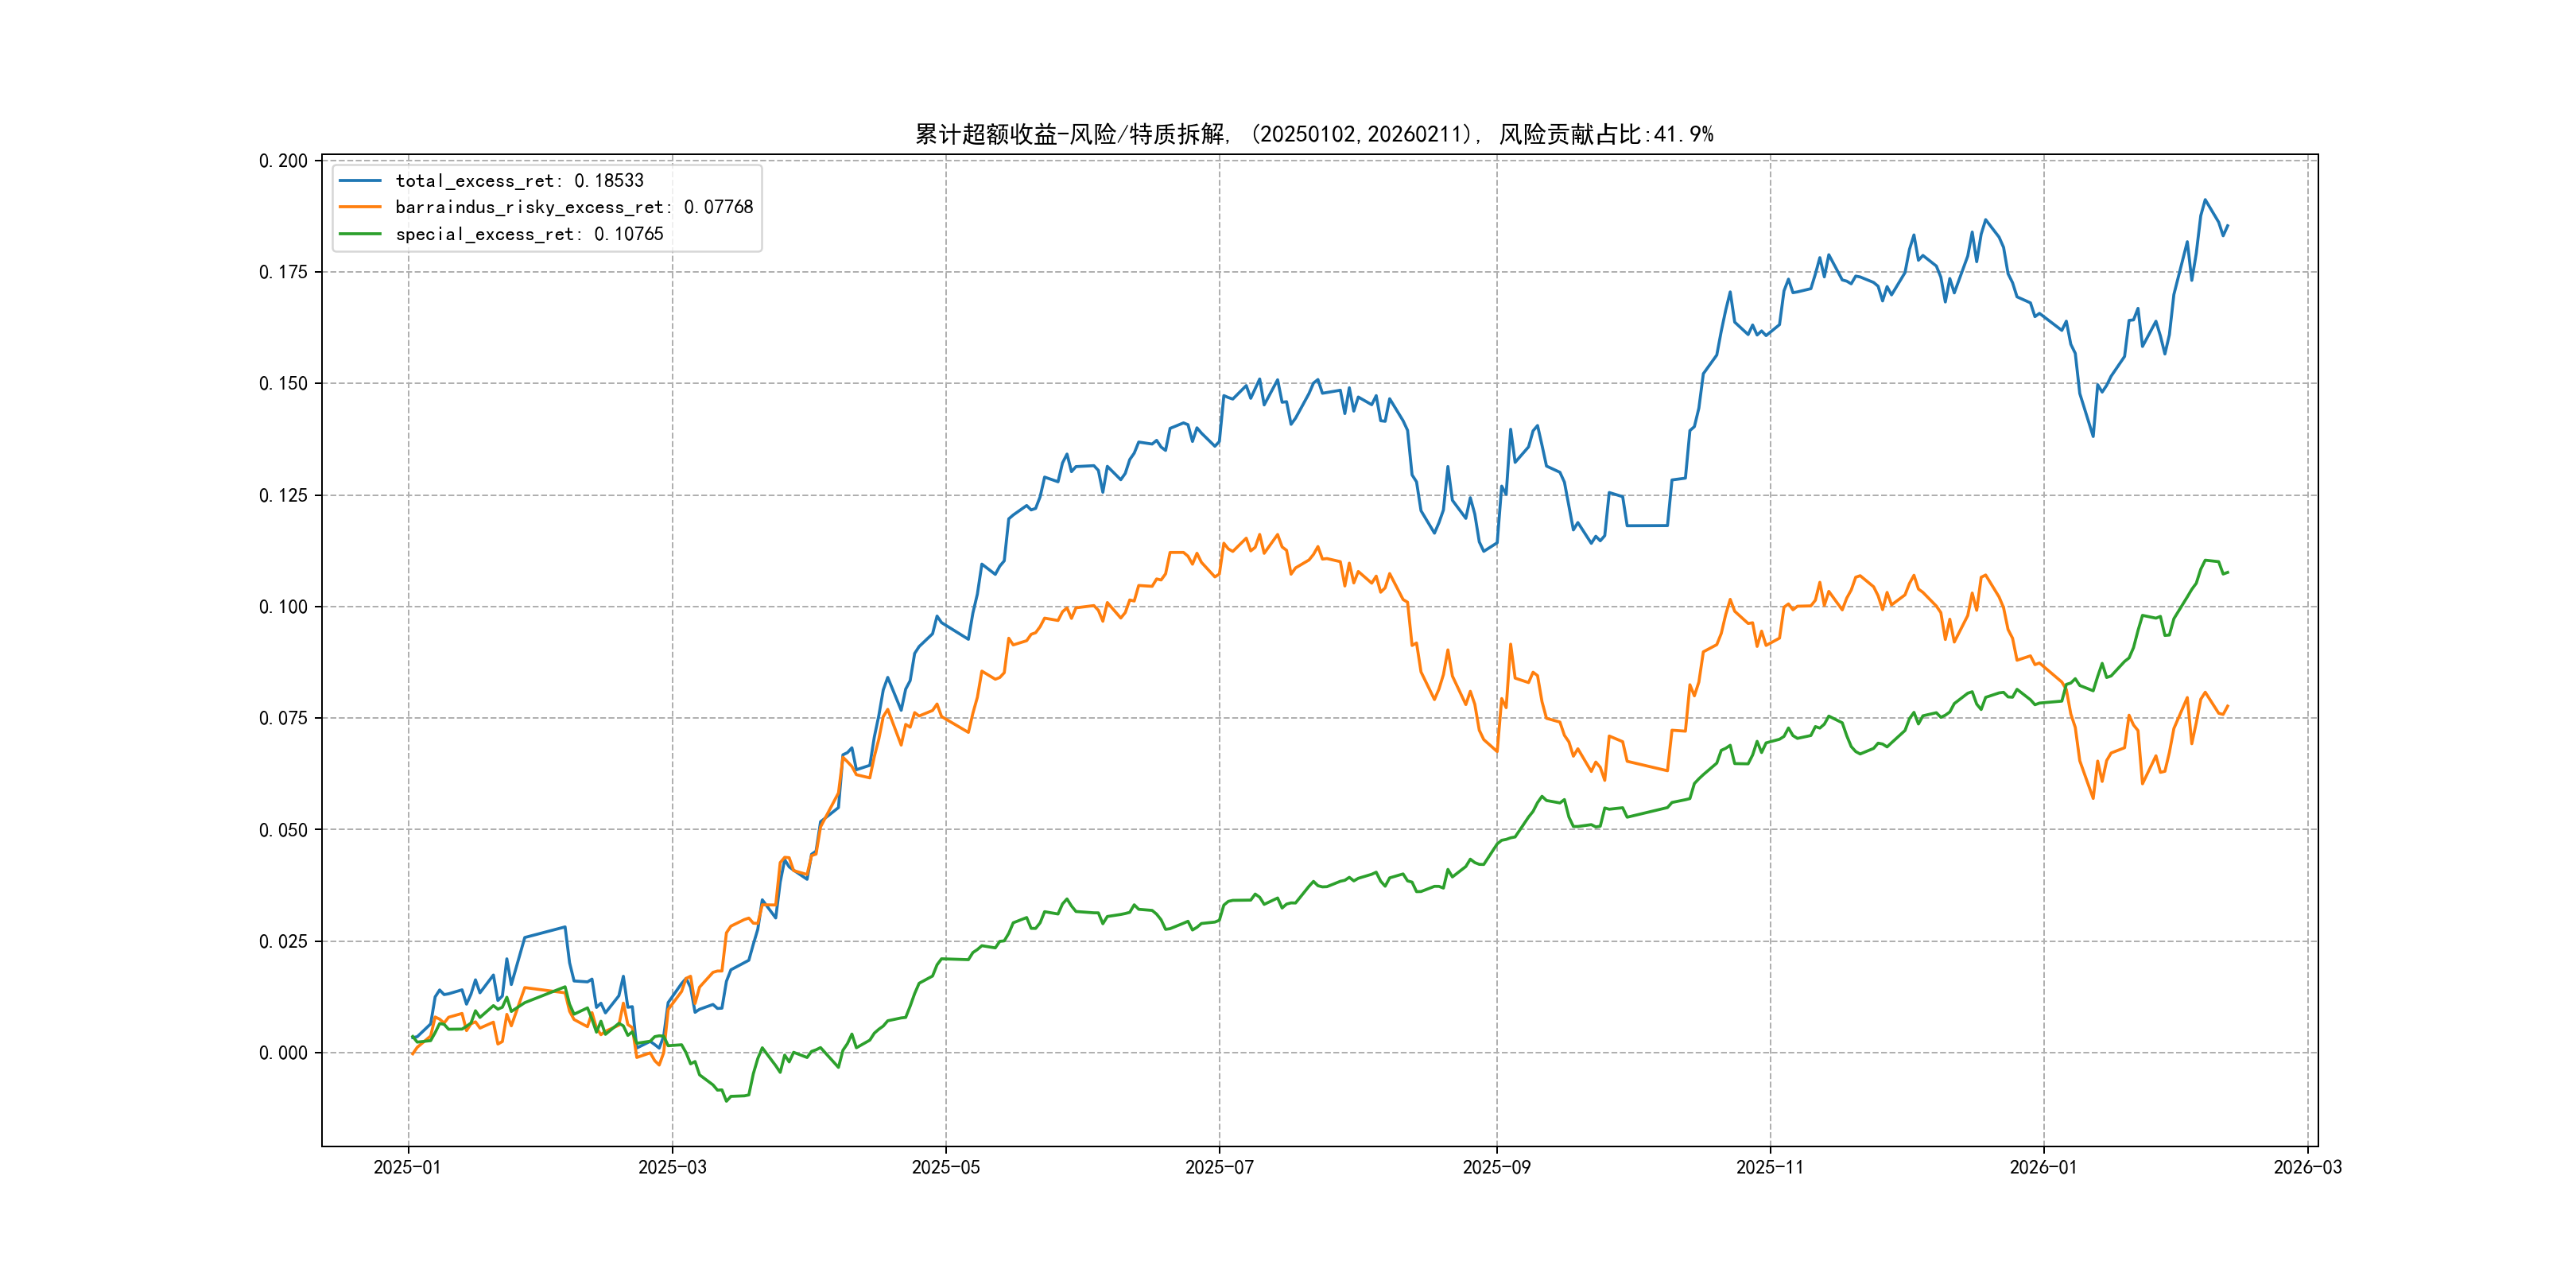Click the 0.050 y-axis tick label

283,830
